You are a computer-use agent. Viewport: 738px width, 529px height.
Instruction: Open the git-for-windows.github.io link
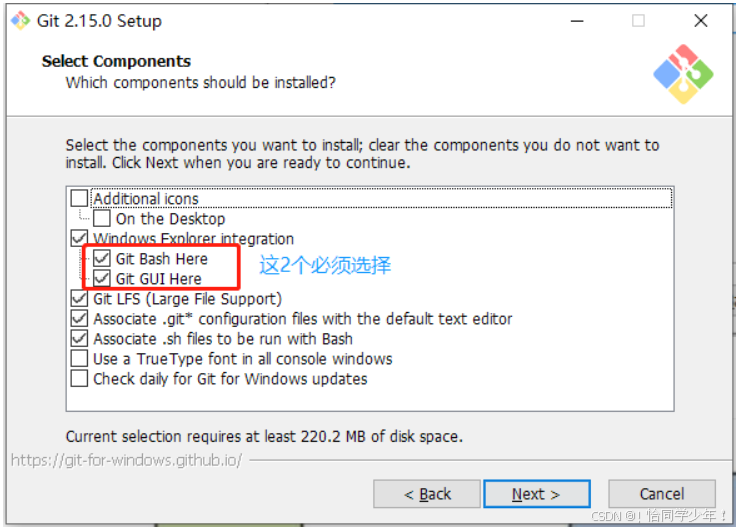(x=127, y=460)
